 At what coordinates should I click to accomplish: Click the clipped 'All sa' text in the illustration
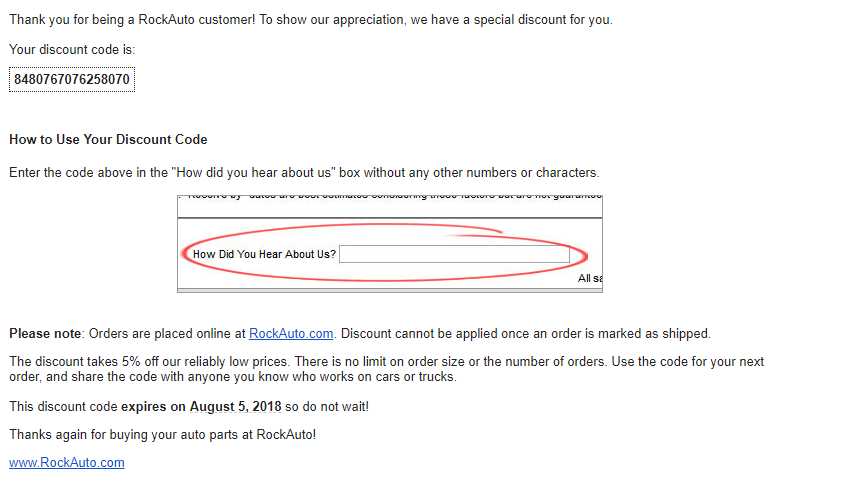coord(590,278)
